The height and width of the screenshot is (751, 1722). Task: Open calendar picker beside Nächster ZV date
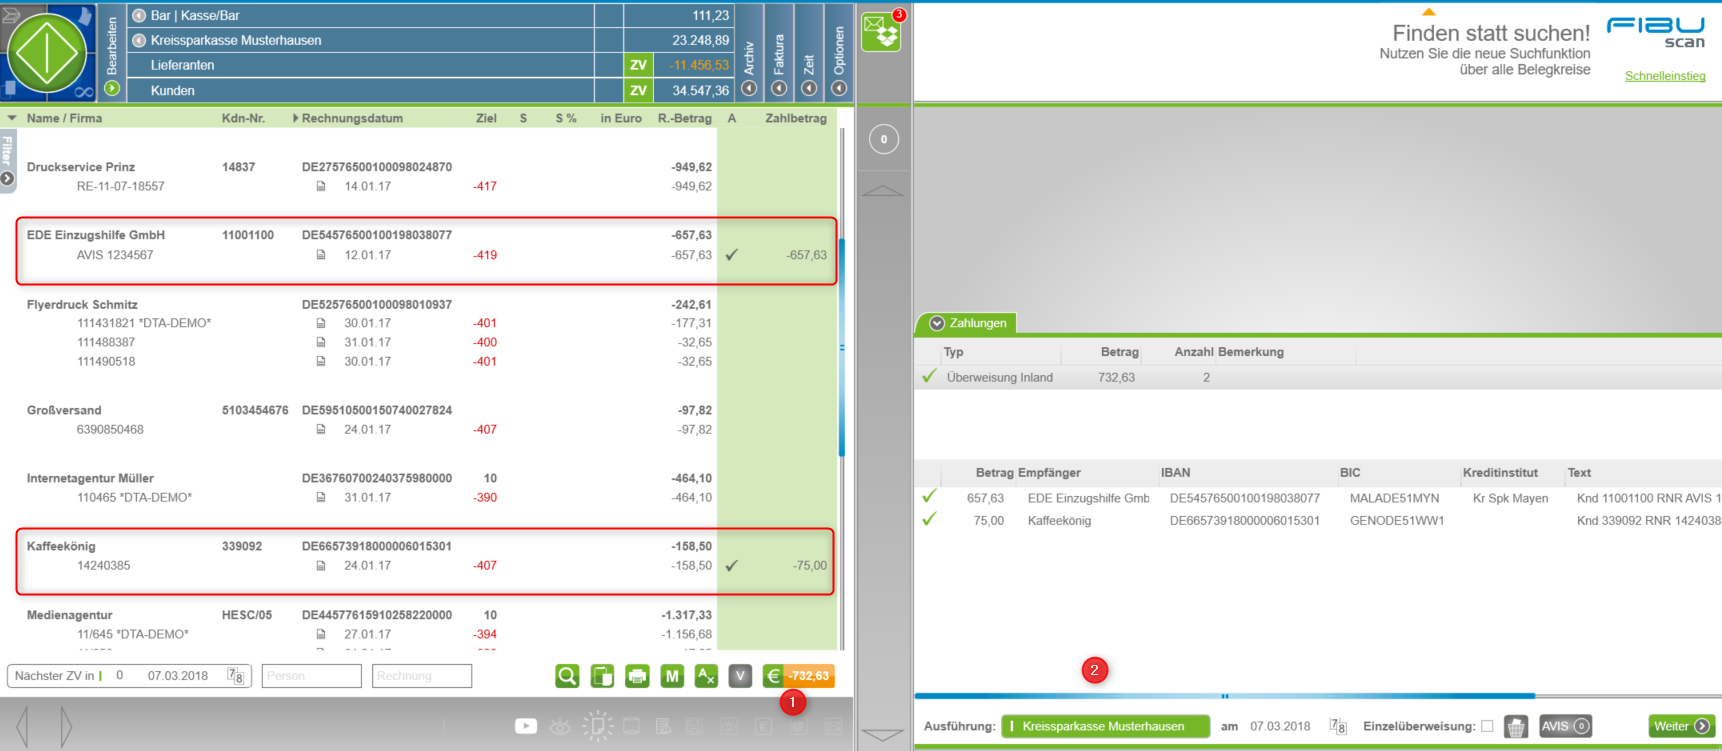coord(236,676)
